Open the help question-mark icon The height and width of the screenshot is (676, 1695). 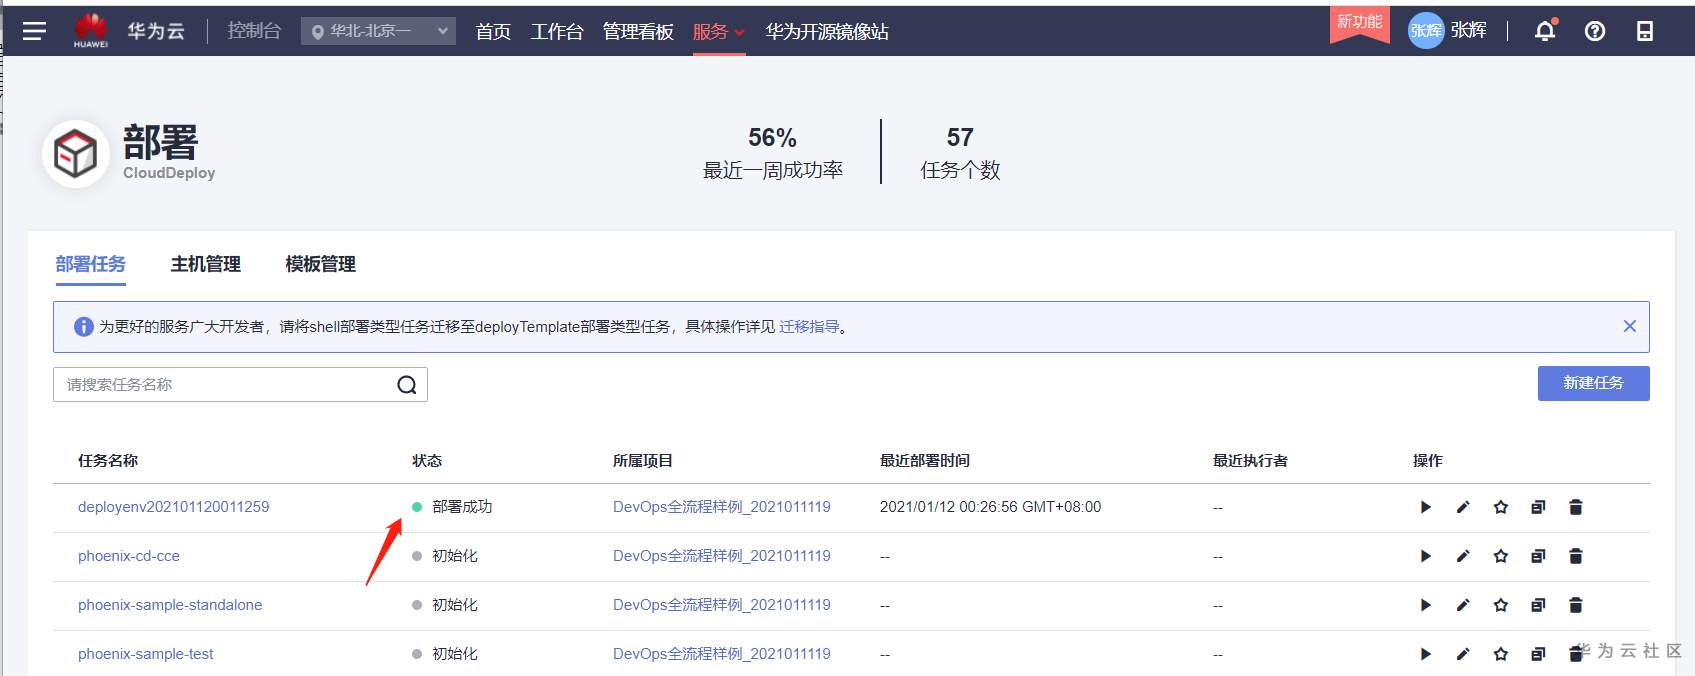pyautogui.click(x=1595, y=31)
